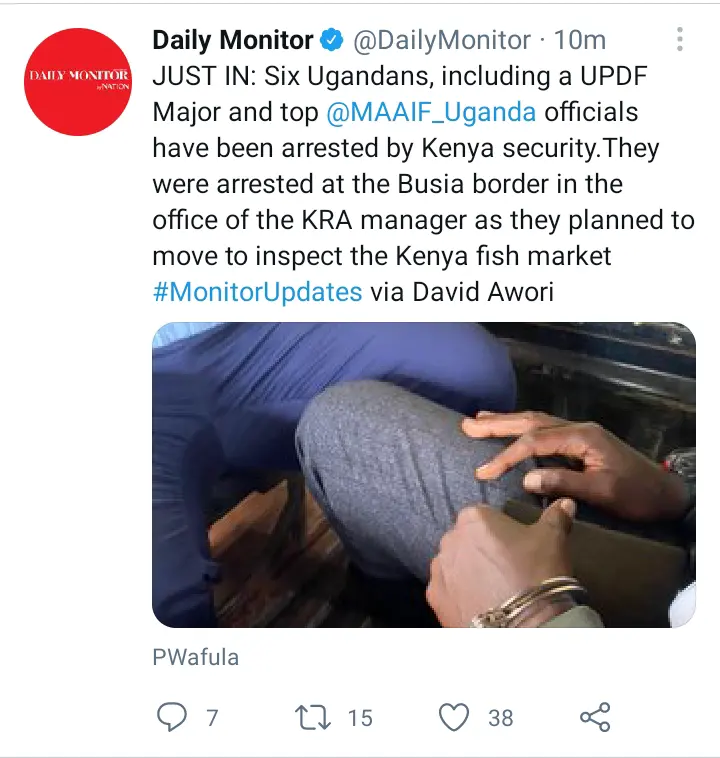Open the Daily Monitor red profile avatar

click(x=78, y=82)
